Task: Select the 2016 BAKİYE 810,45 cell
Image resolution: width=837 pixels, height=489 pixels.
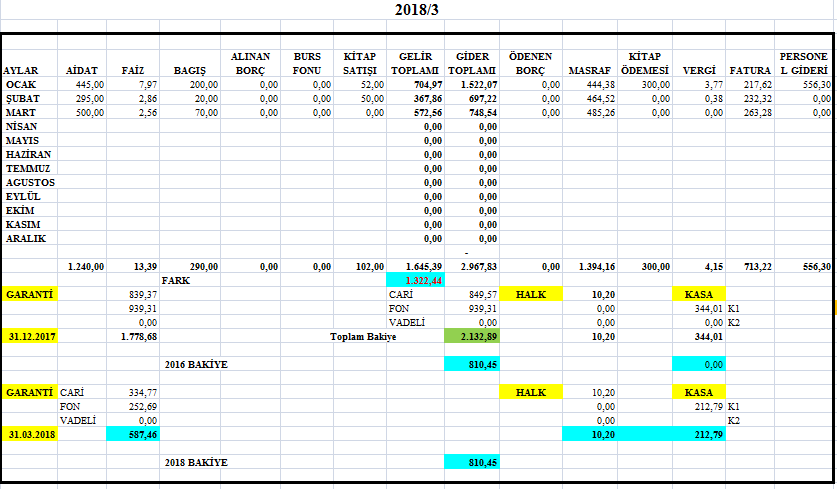Action: point(472,364)
